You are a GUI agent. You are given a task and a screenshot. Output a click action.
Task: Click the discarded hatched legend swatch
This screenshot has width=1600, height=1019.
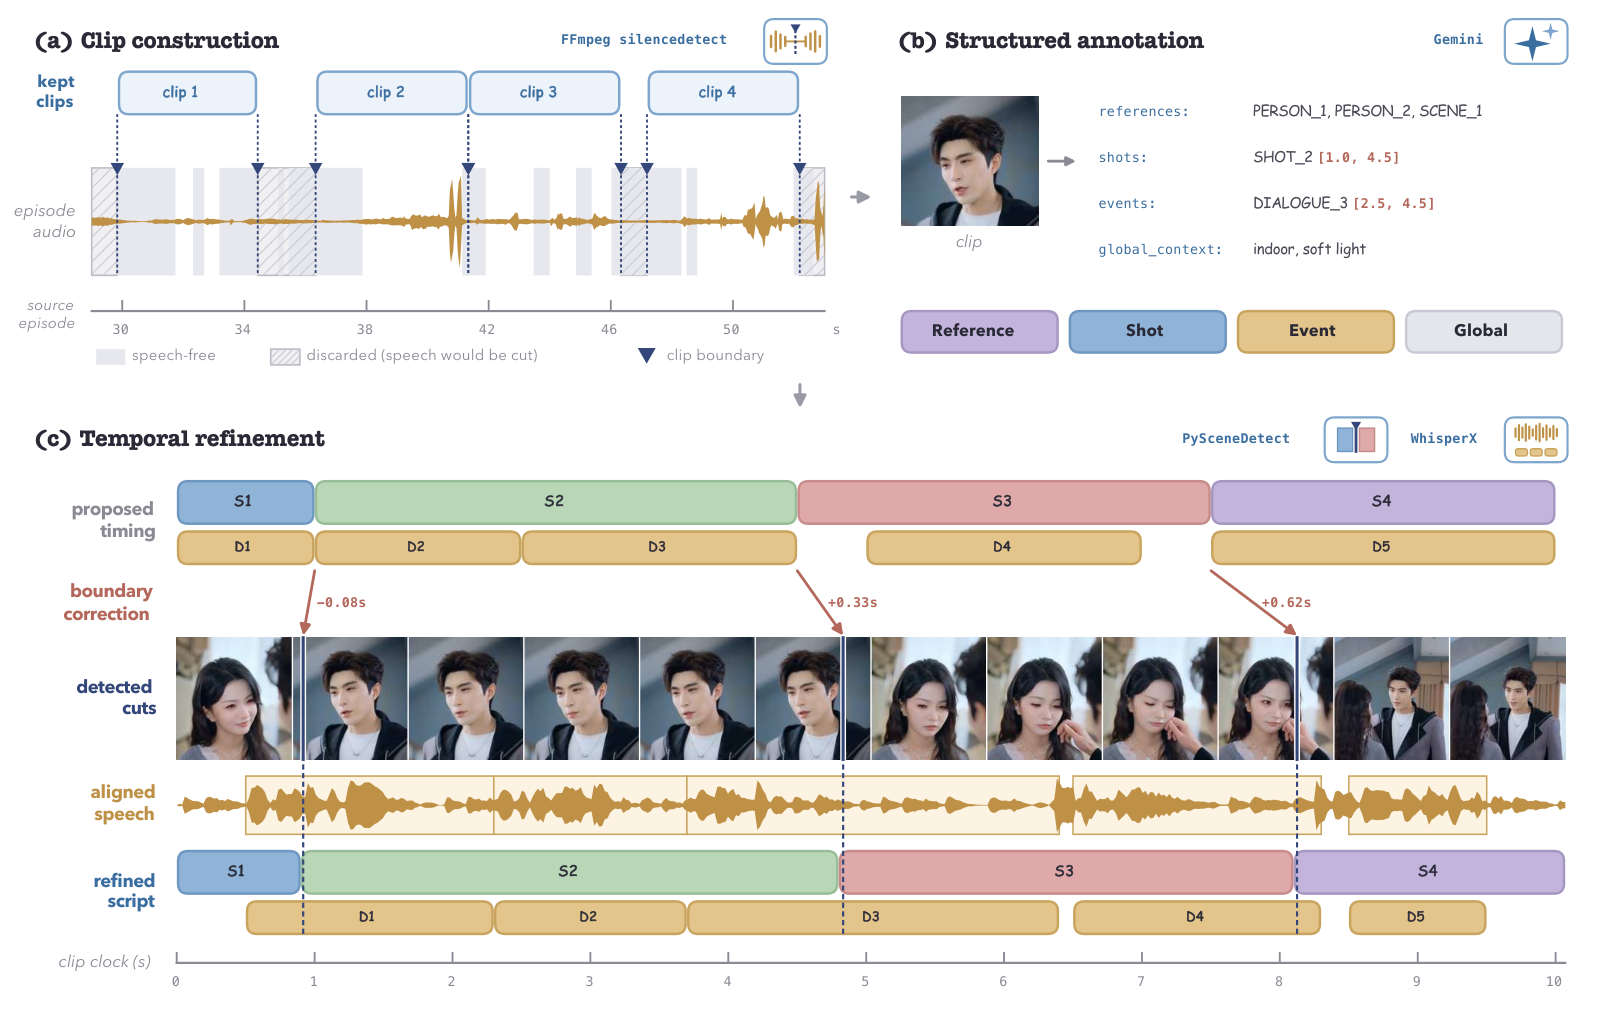[285, 356]
